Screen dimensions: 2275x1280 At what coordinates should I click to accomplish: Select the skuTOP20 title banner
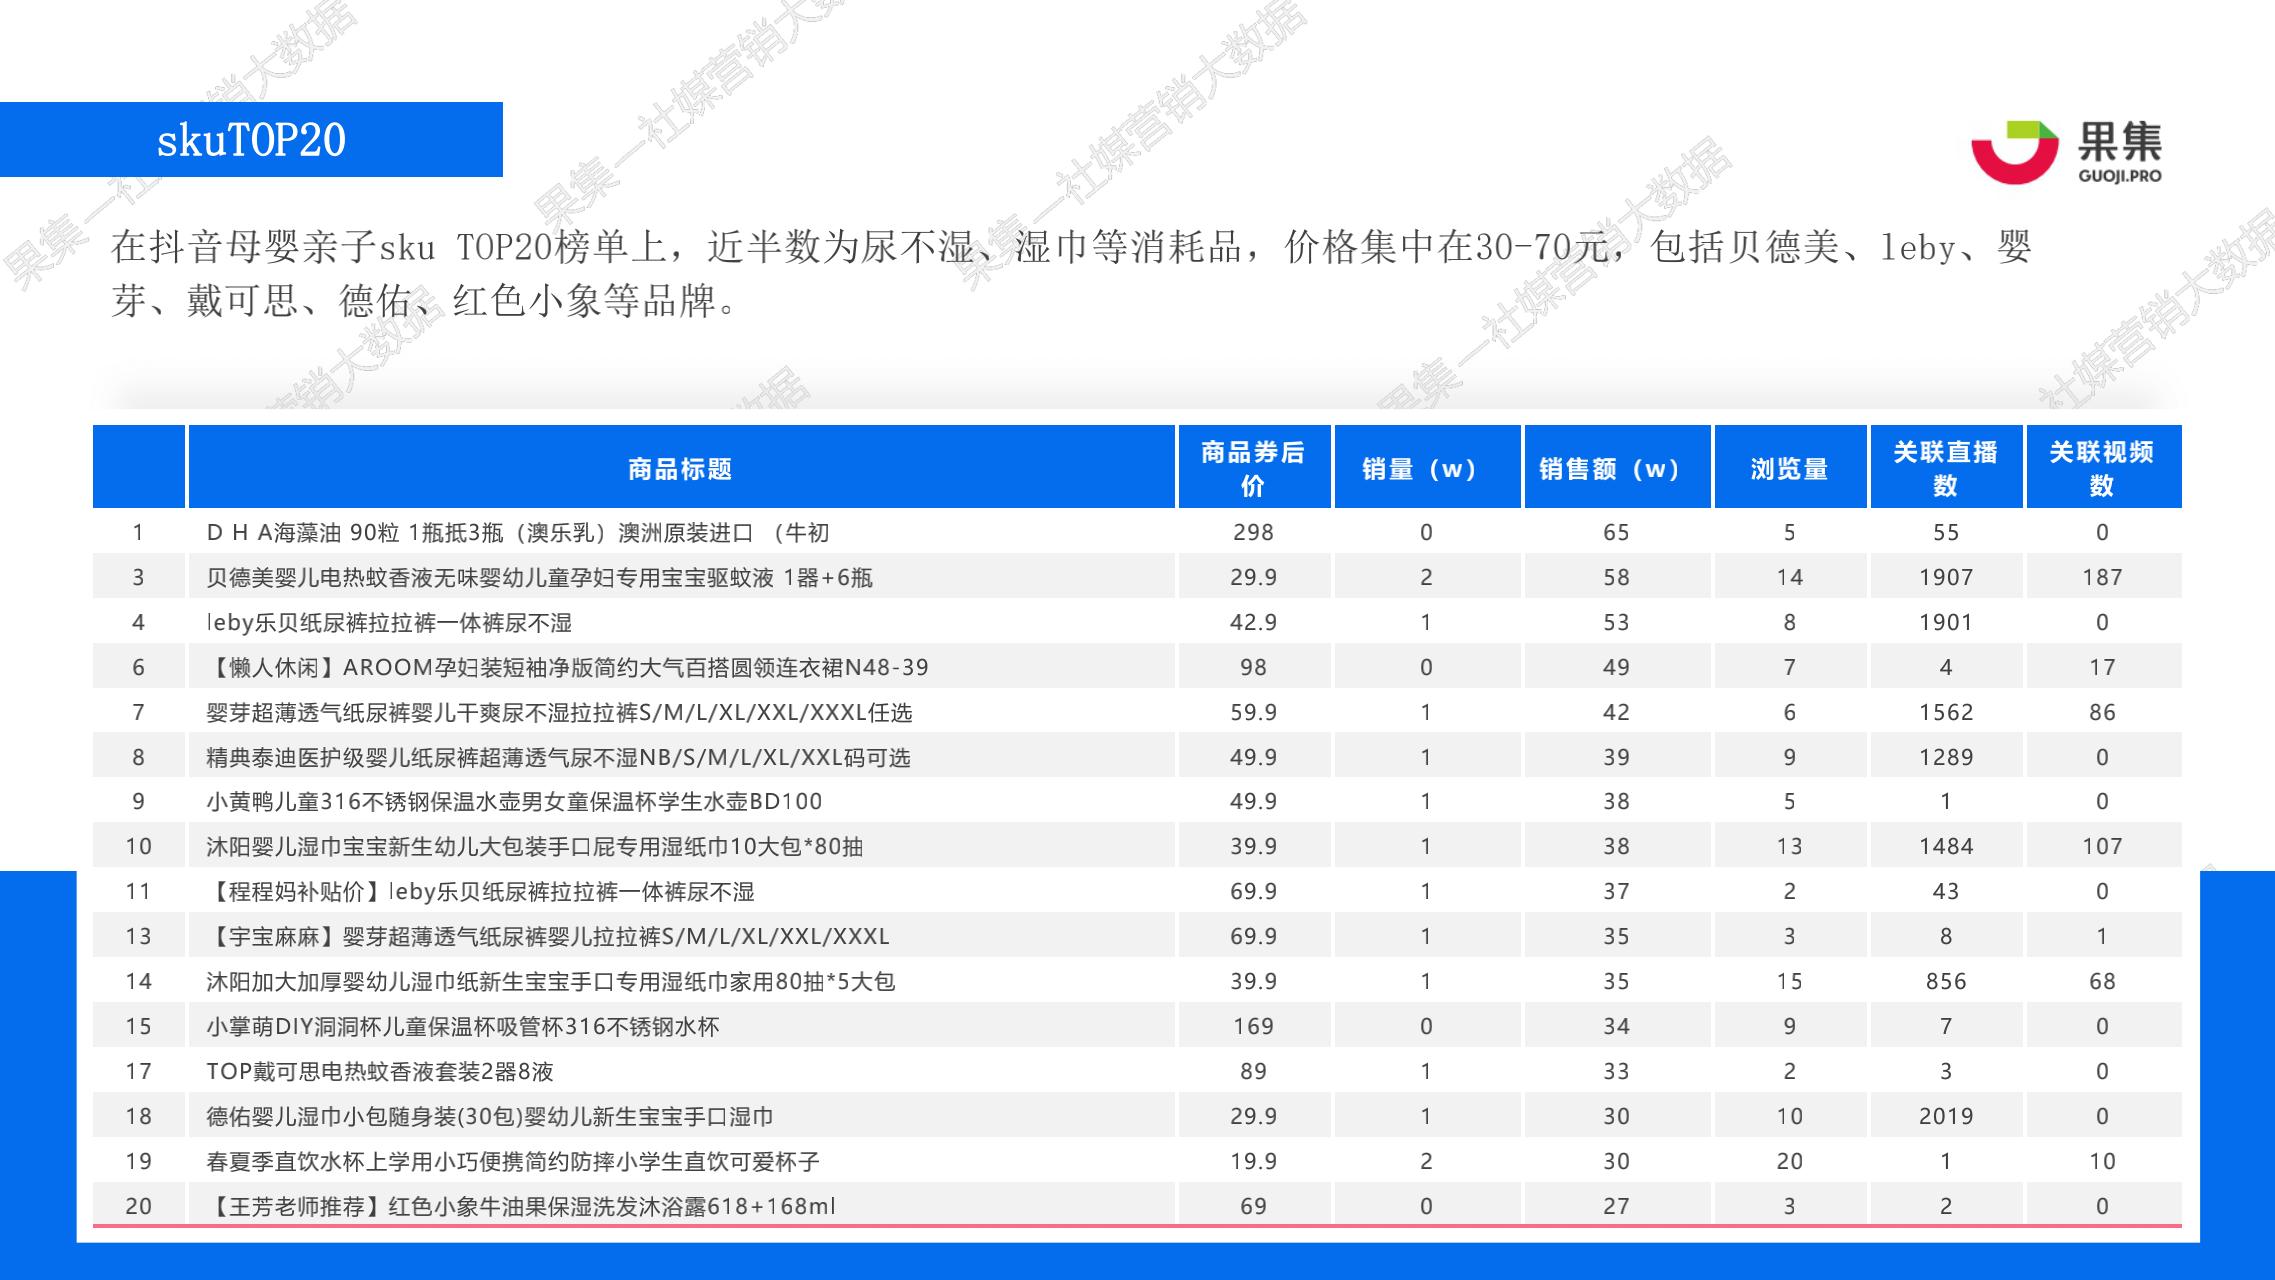pyautogui.click(x=251, y=140)
